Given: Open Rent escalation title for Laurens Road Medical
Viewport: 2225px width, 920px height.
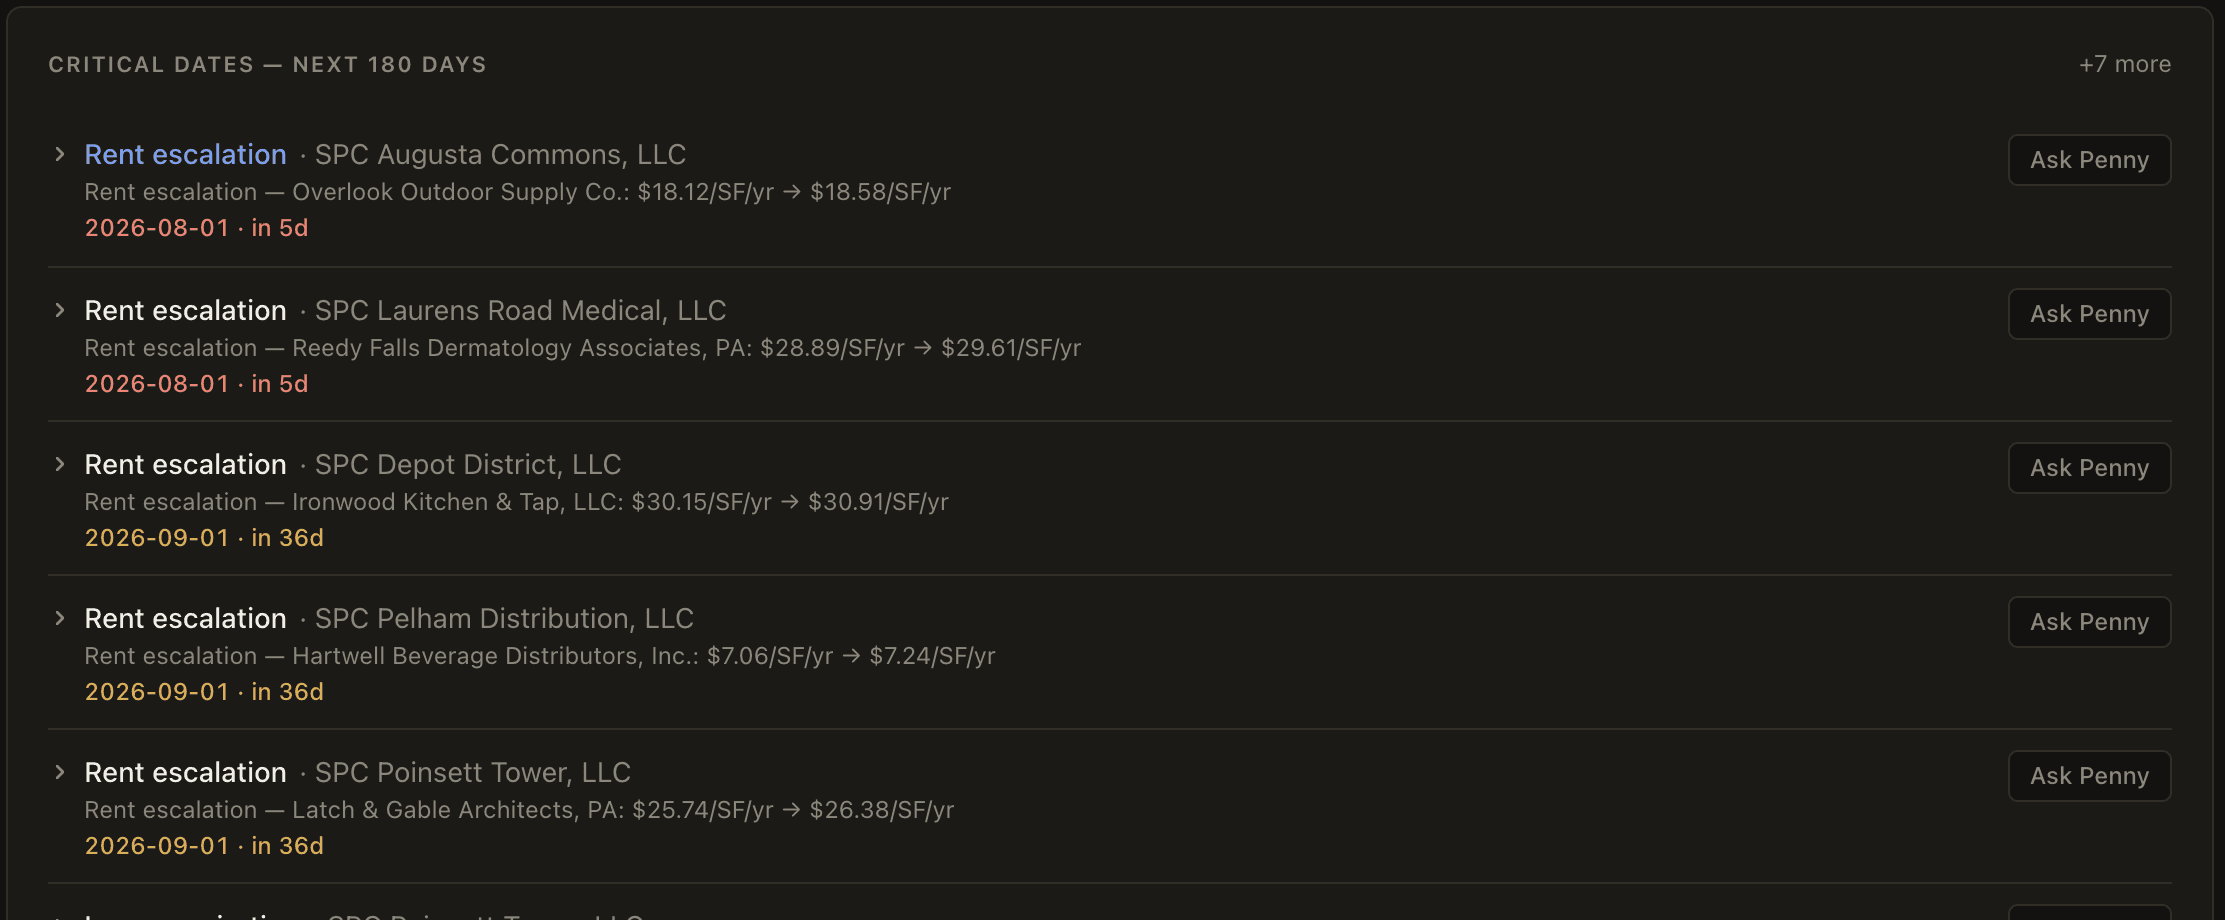Looking at the screenshot, I should point(186,310).
